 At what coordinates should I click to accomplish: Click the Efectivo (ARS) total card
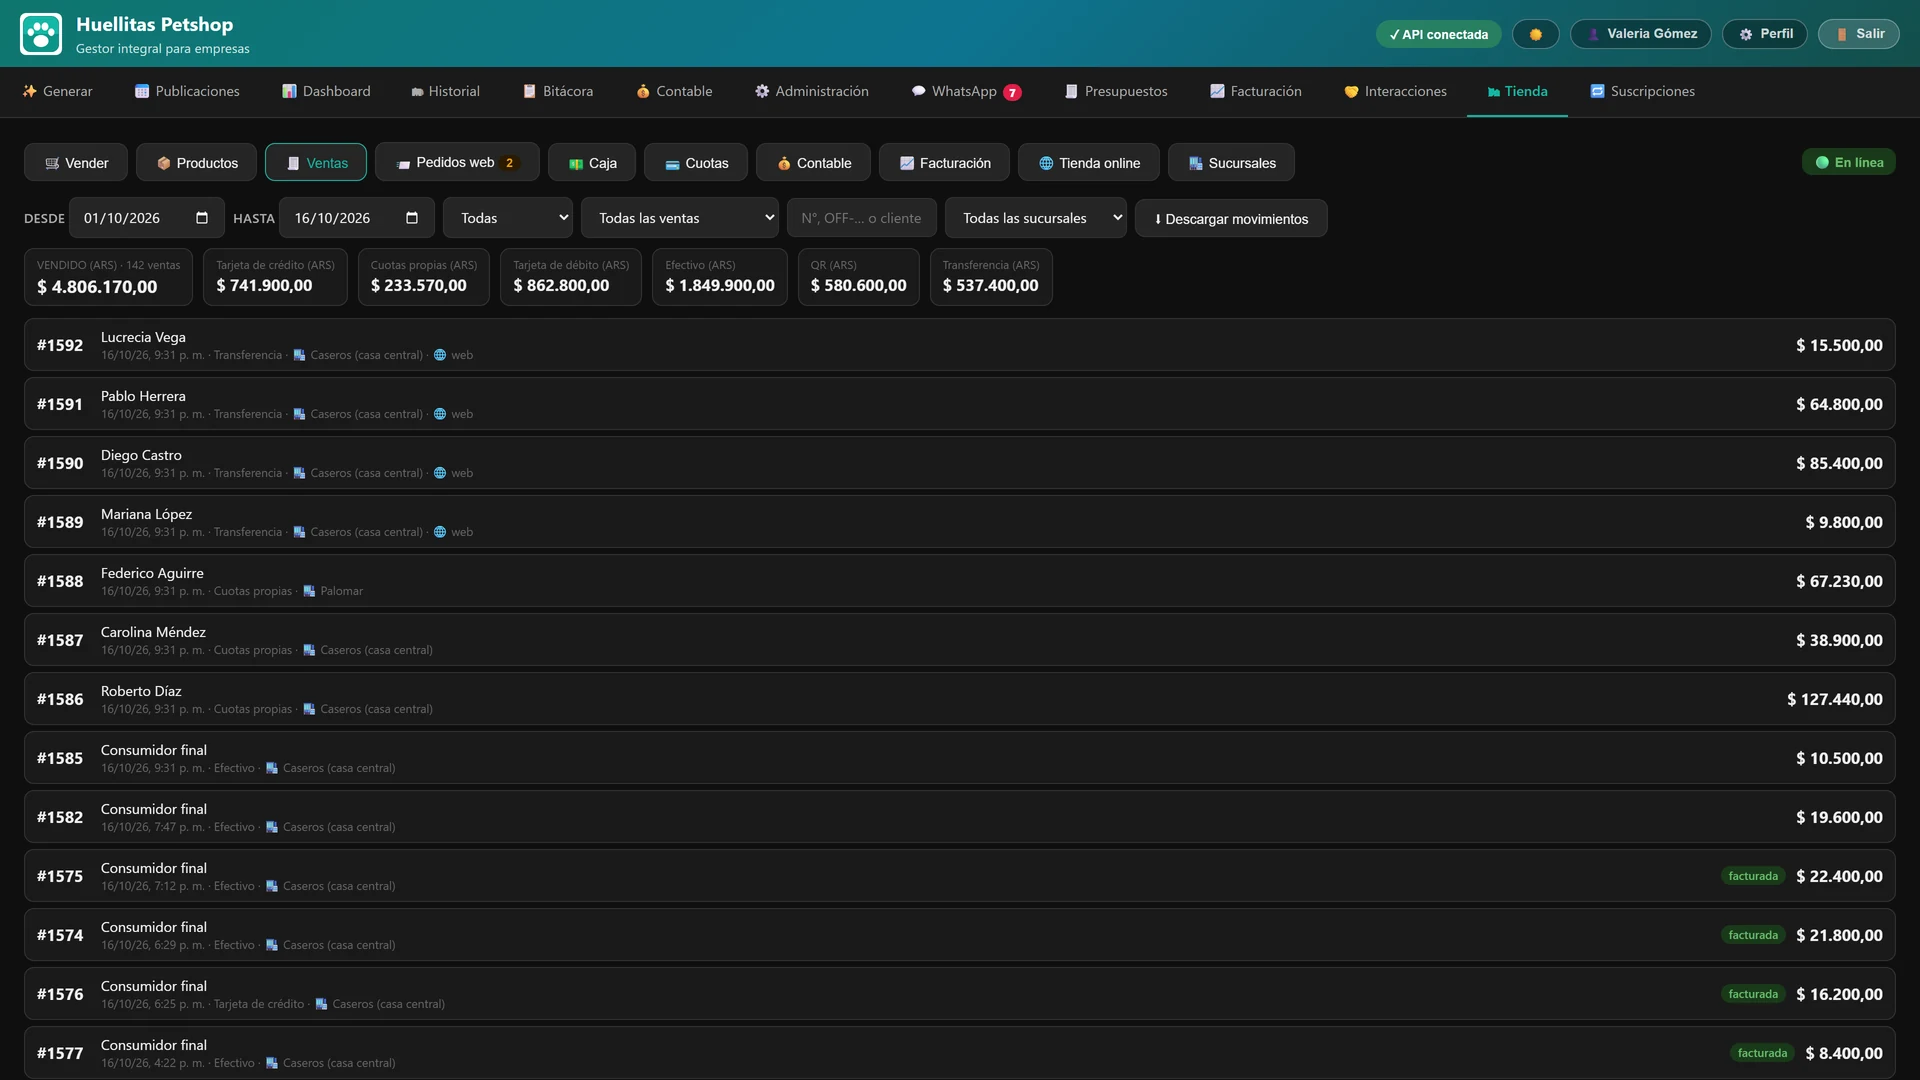point(720,277)
